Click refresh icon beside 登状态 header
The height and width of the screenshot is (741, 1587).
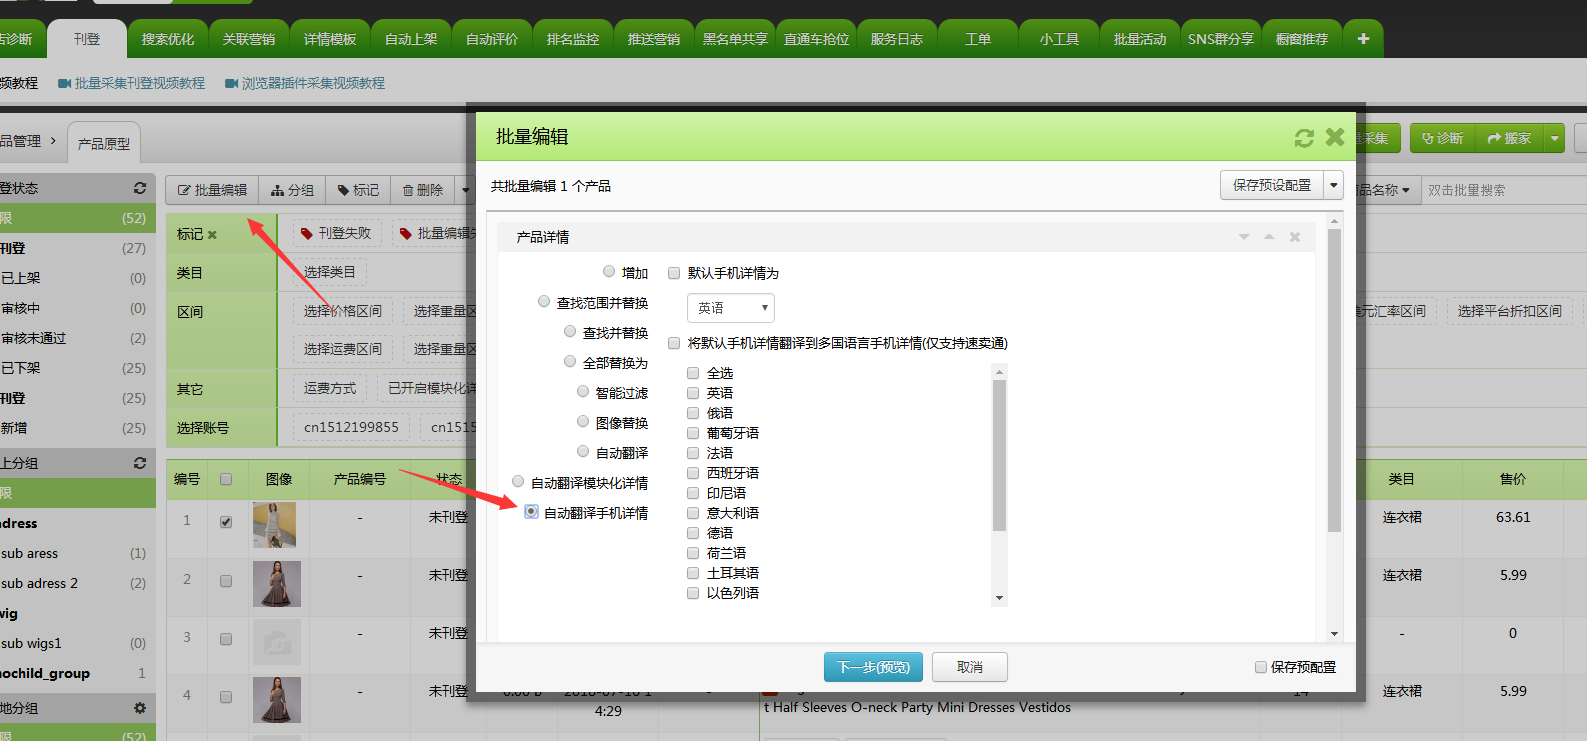click(x=140, y=188)
